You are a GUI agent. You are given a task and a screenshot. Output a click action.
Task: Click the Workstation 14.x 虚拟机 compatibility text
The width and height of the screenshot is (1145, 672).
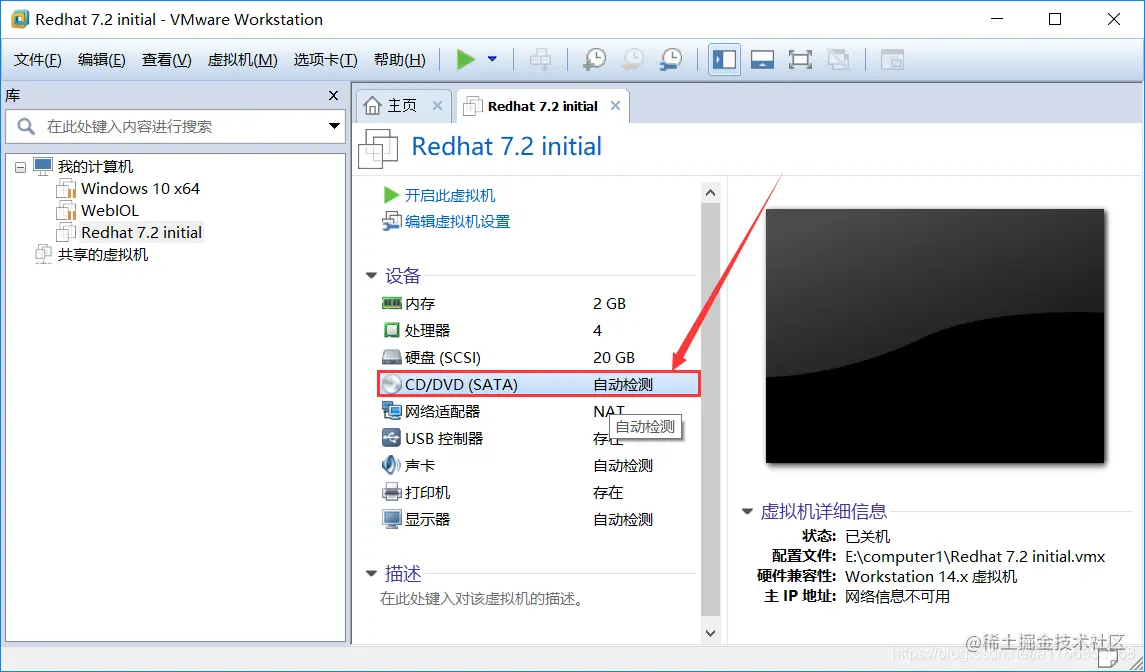(931, 576)
